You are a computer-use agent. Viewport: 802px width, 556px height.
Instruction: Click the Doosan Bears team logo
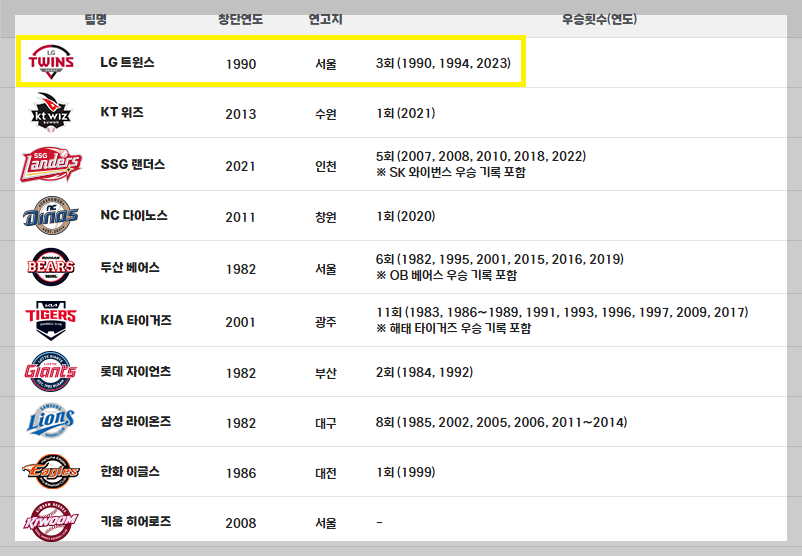click(51, 267)
